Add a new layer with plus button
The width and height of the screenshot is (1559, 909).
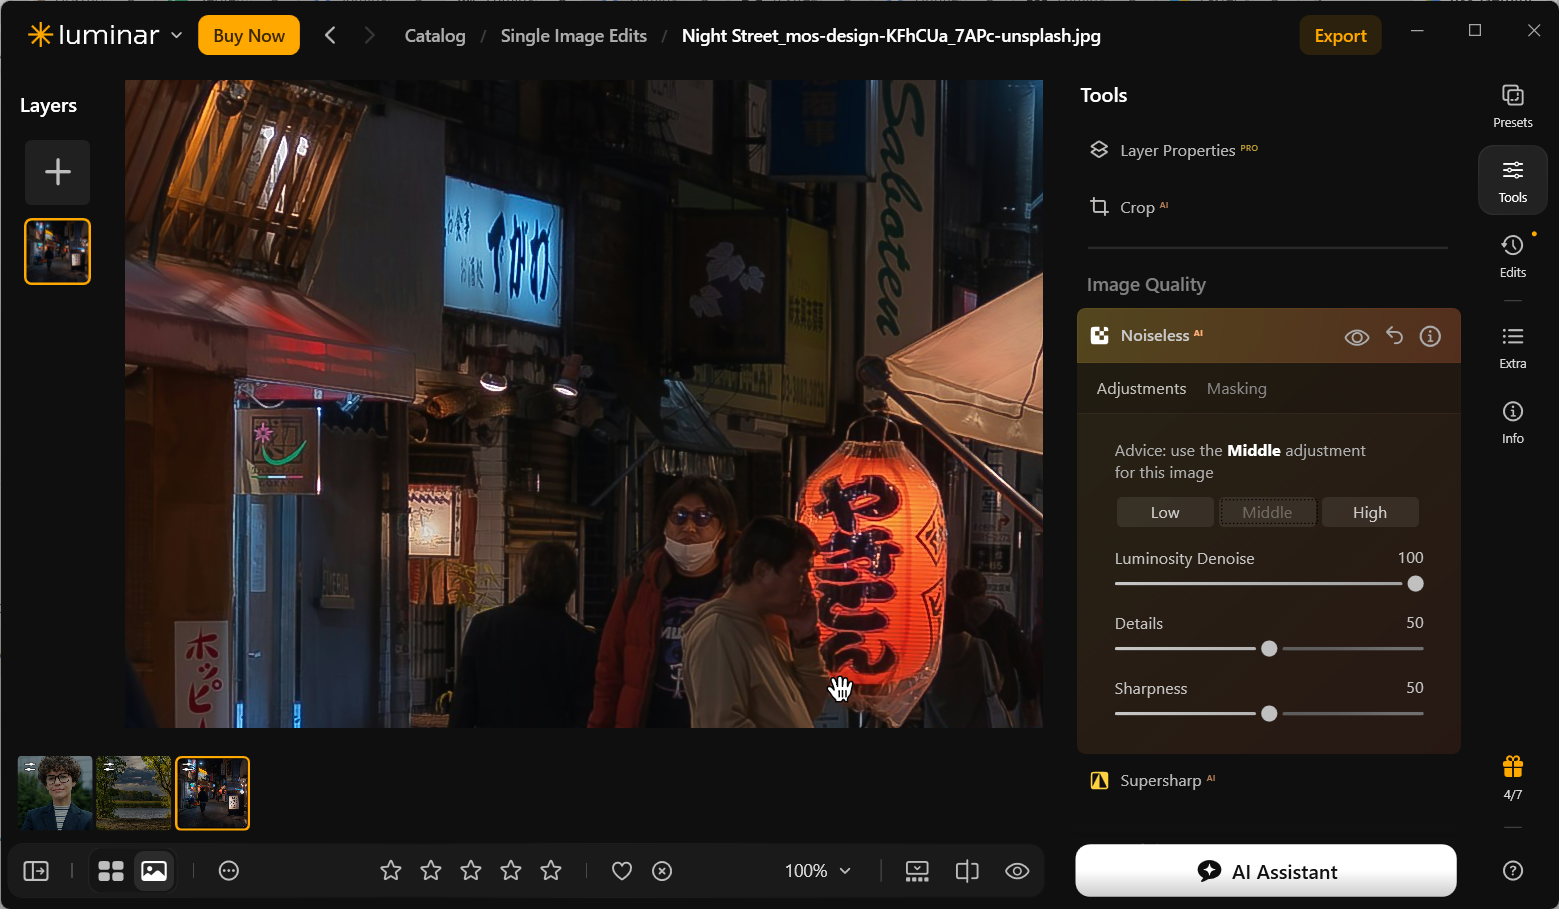[x=58, y=172]
